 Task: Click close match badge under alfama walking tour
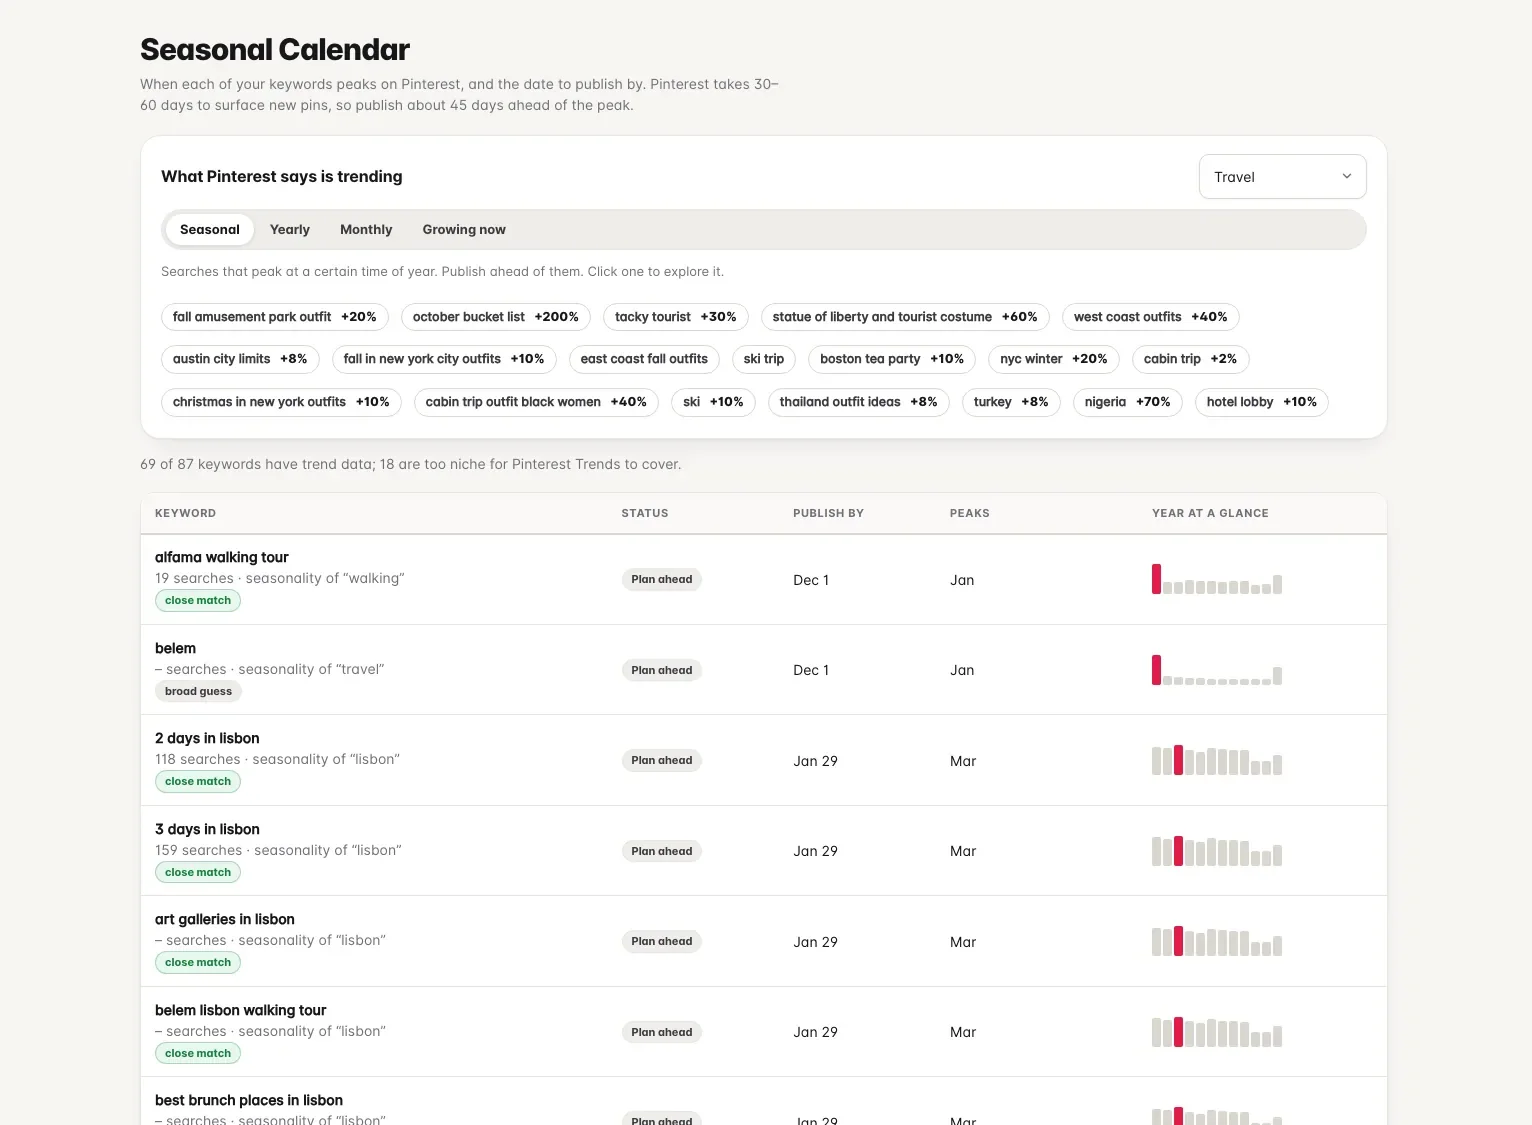click(198, 600)
